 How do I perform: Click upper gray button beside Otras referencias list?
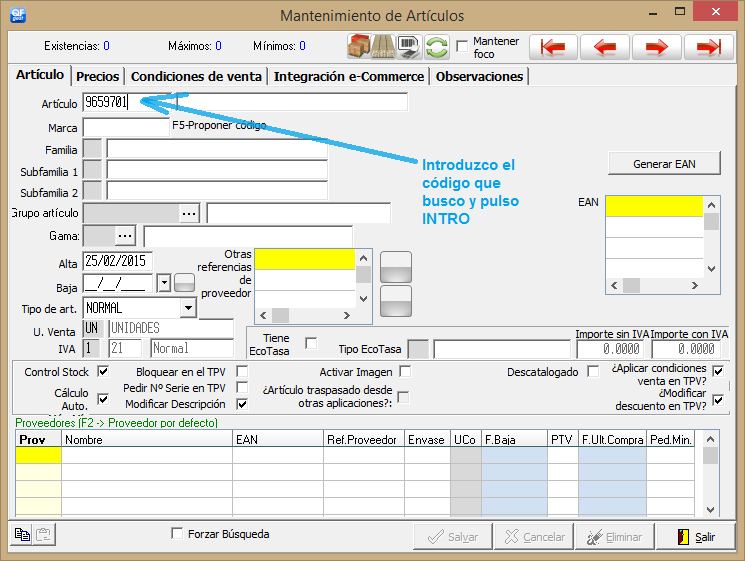tap(396, 267)
